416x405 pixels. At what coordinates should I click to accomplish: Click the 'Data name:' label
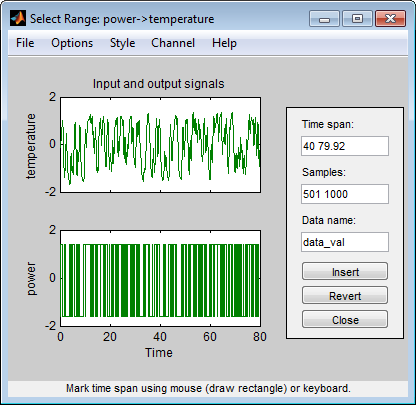[329, 220]
